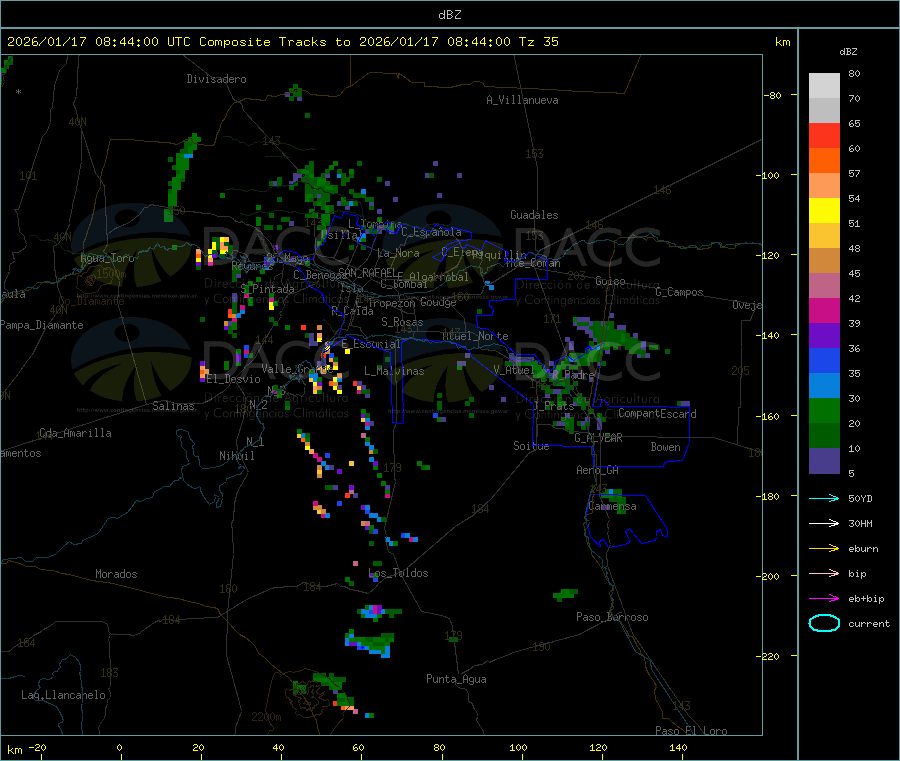
Task: Click the El_Desvio map label
Action: pos(234,379)
